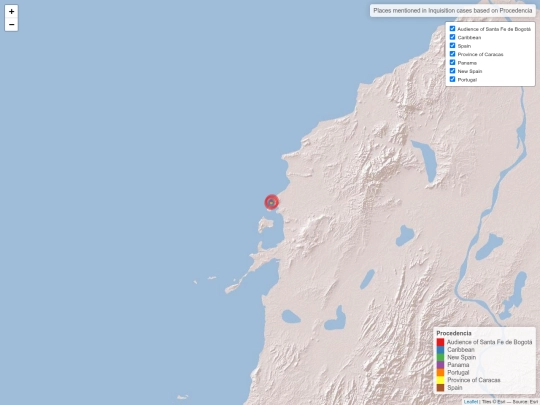Screen dimensions: 540x405
Task: Click purple Panama legend swatch
Action: [x=440, y=365]
